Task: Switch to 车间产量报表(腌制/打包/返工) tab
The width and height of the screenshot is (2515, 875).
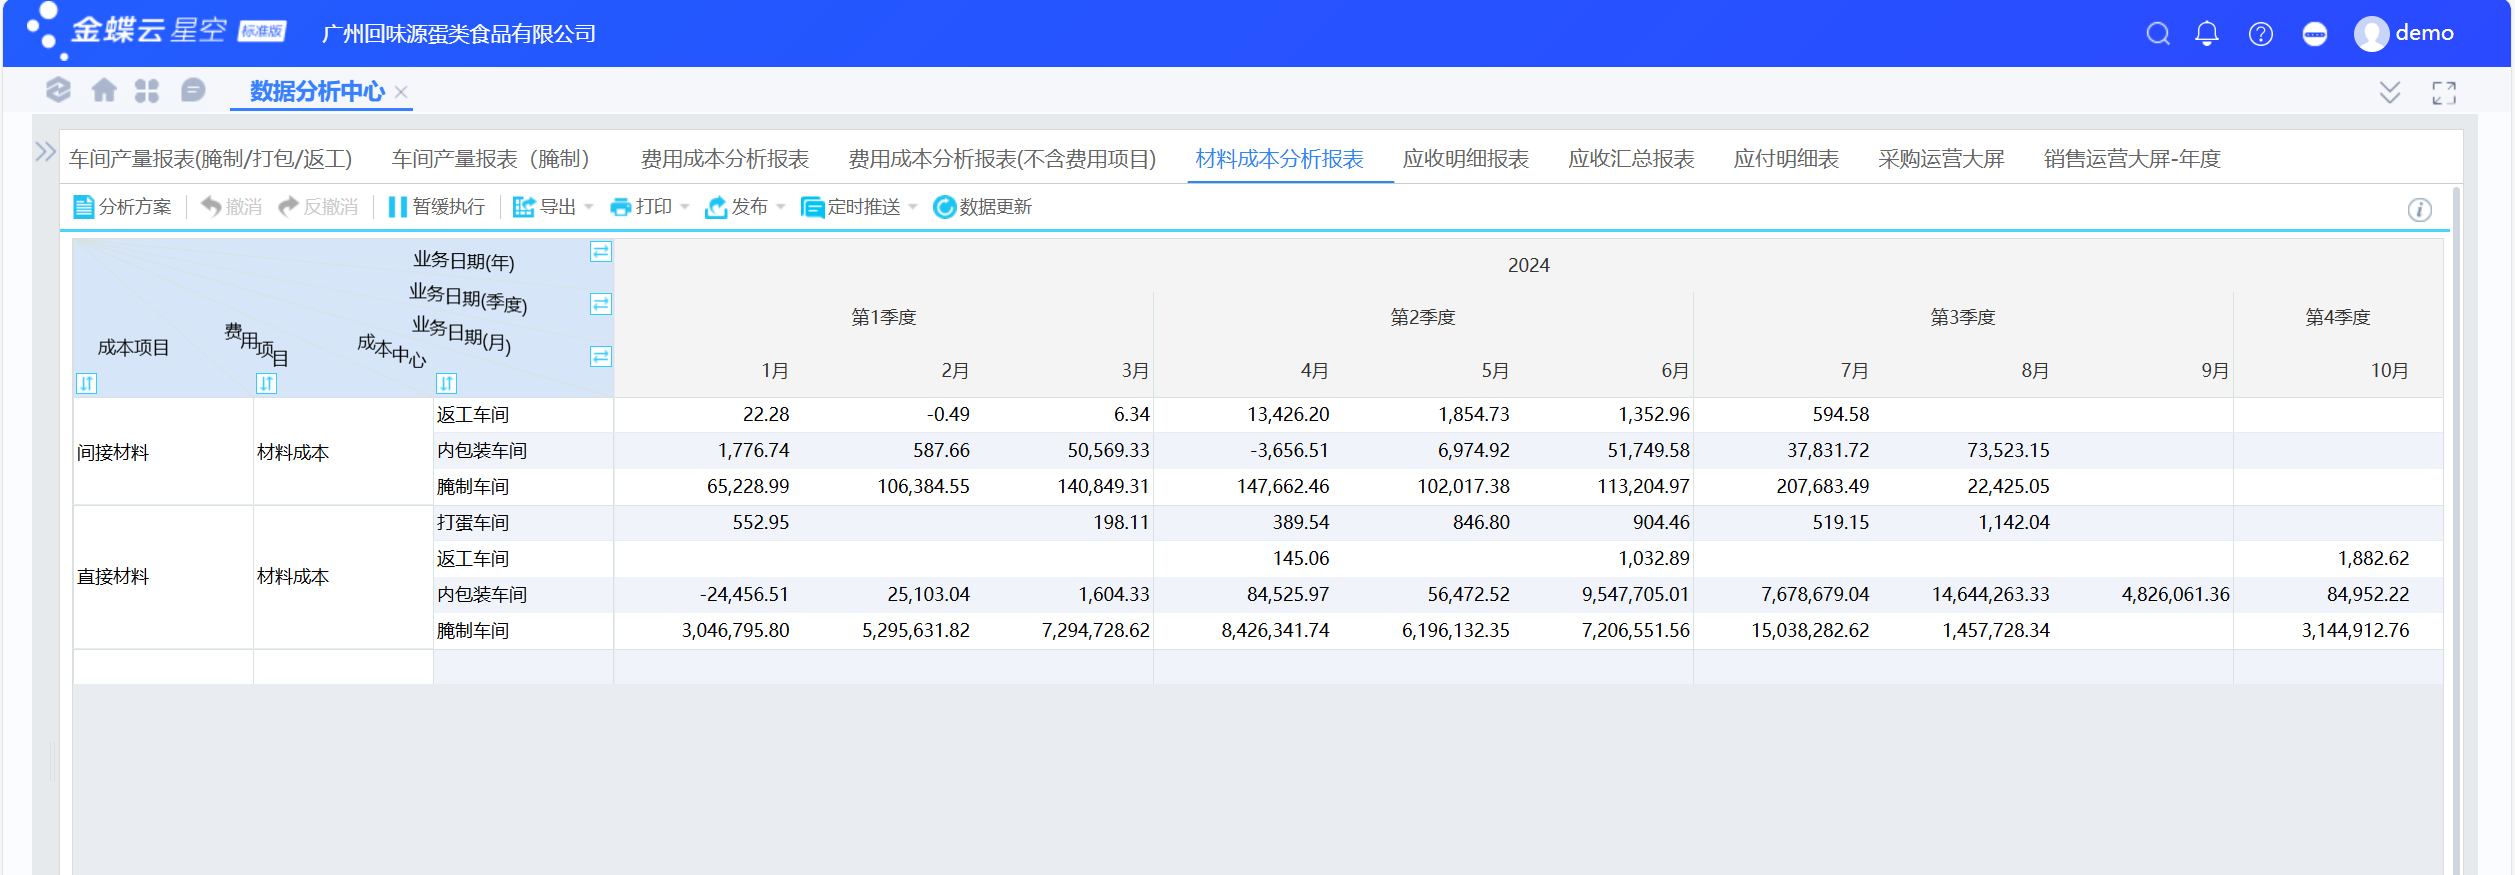Action: pyautogui.click(x=210, y=159)
